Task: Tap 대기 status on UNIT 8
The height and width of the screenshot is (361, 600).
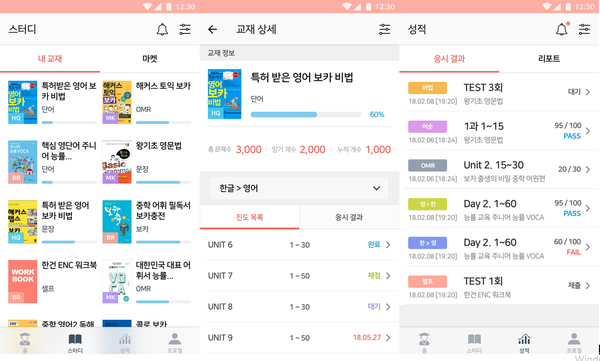Action: click(374, 307)
